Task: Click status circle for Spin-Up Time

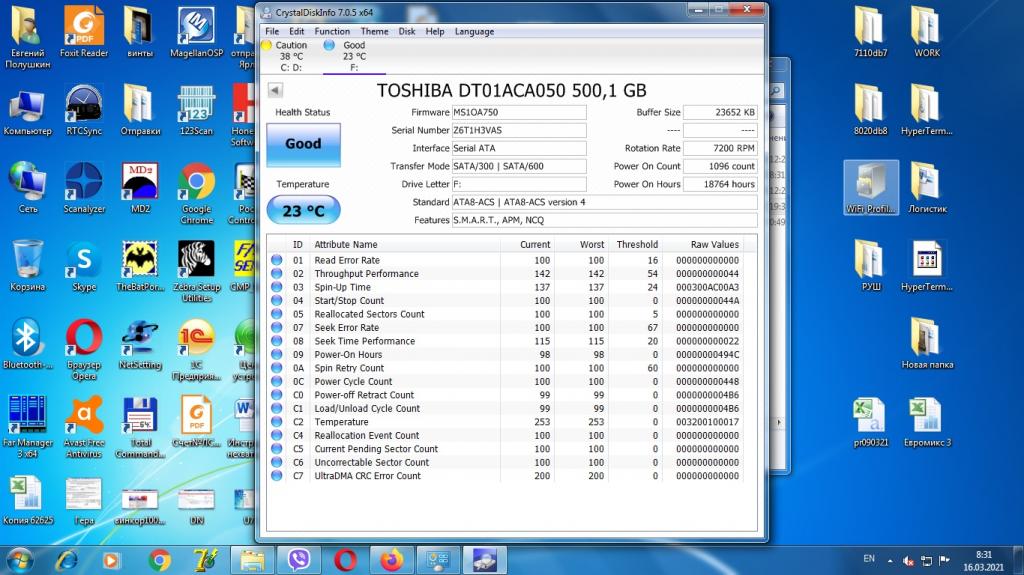Action: (277, 287)
